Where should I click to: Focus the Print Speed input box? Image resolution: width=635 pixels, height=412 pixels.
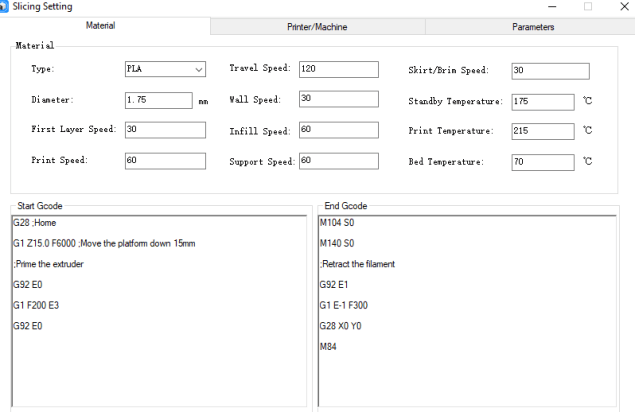tap(165, 160)
